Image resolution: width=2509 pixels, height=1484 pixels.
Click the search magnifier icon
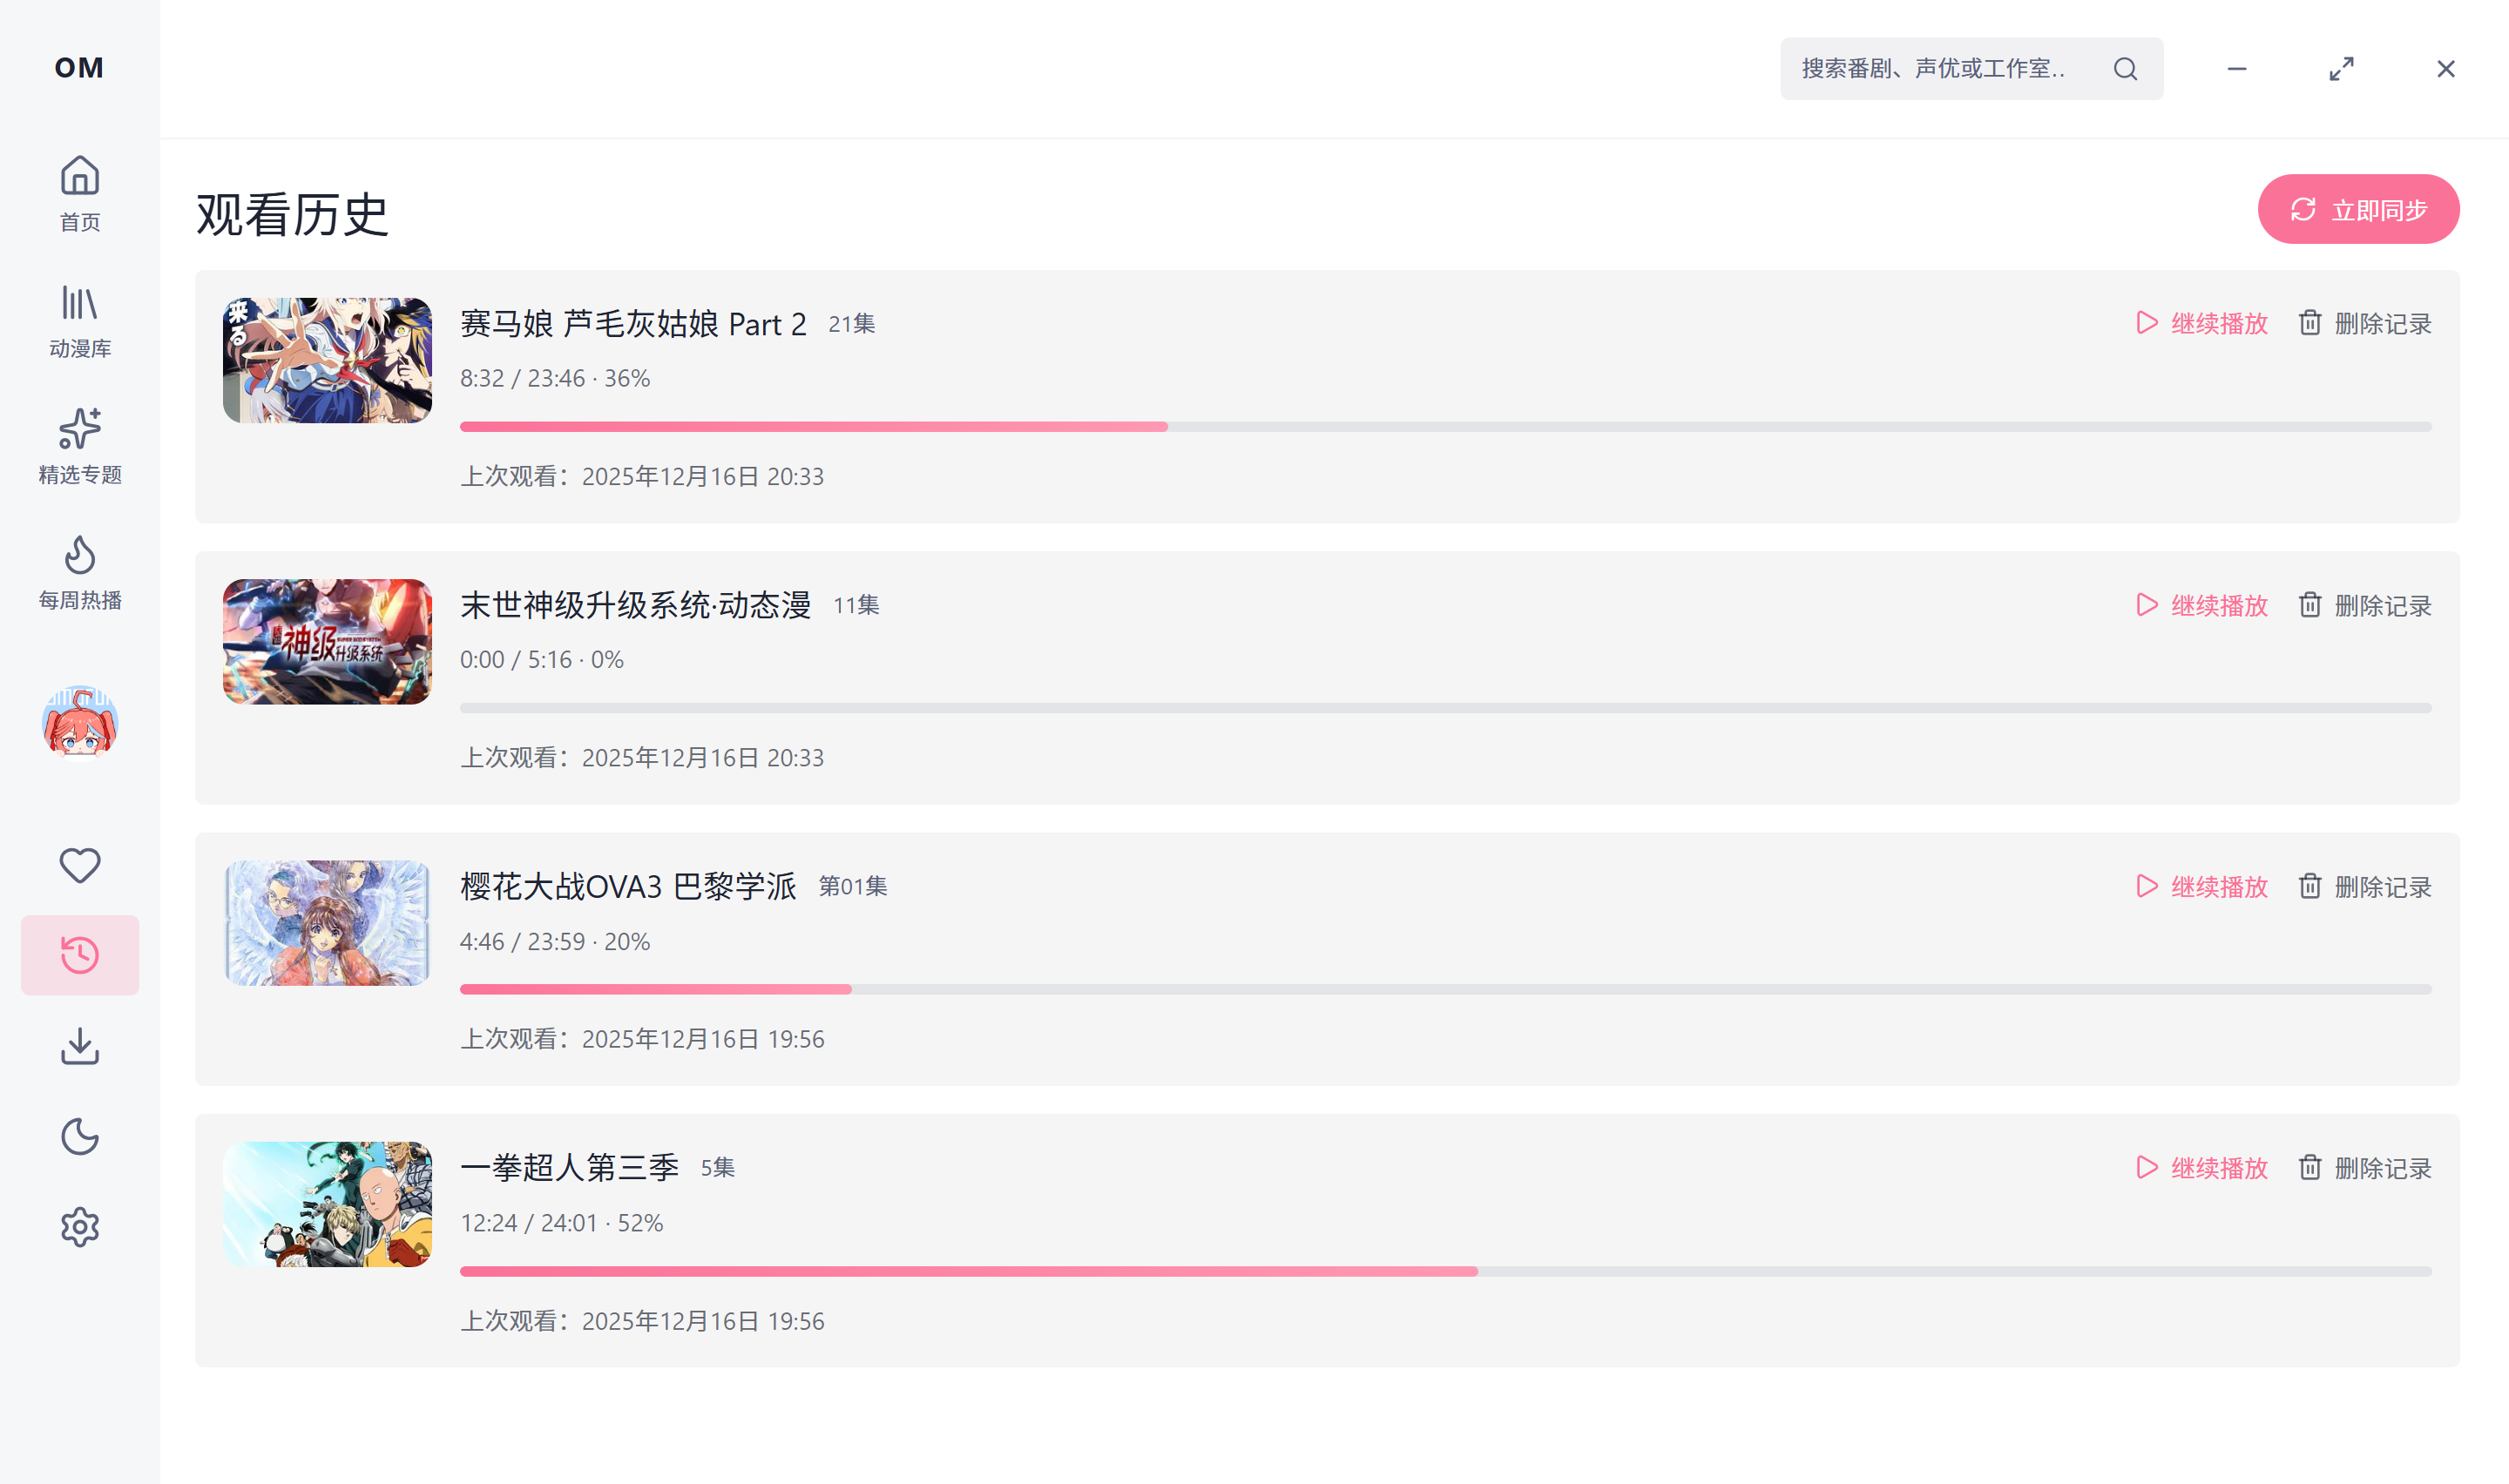click(x=2125, y=69)
